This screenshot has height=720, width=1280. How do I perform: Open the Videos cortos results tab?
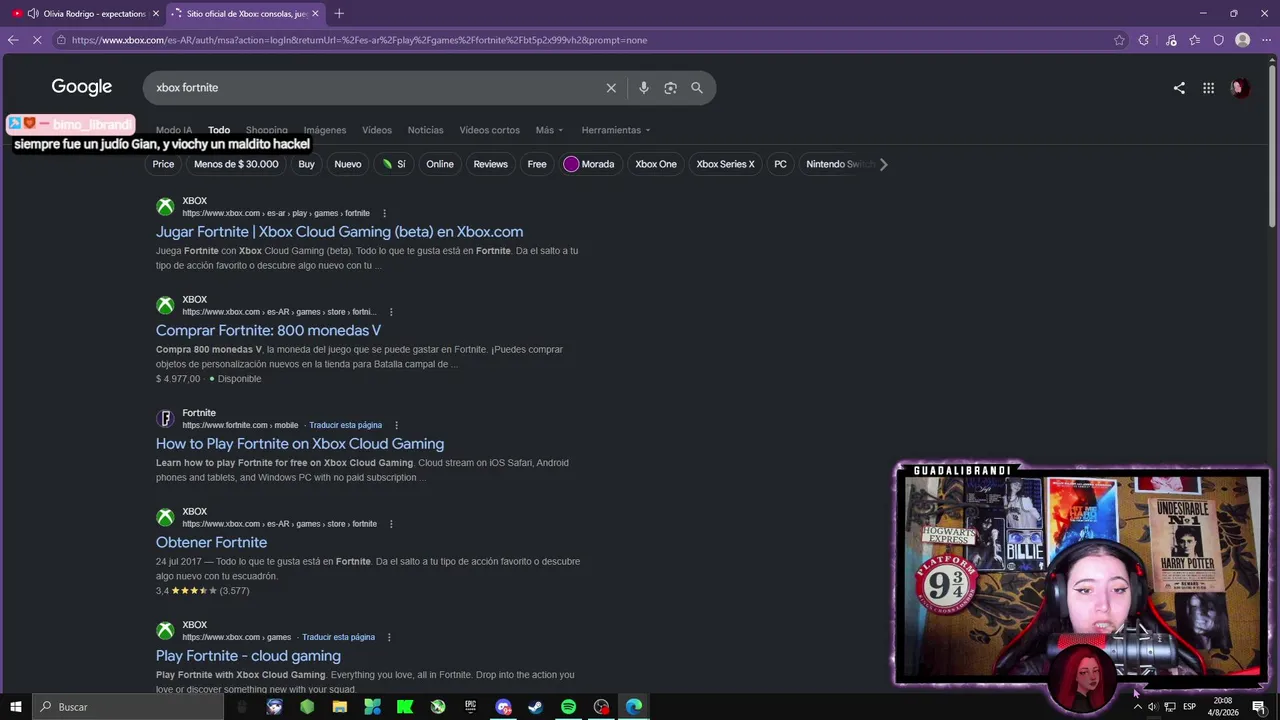point(489,130)
